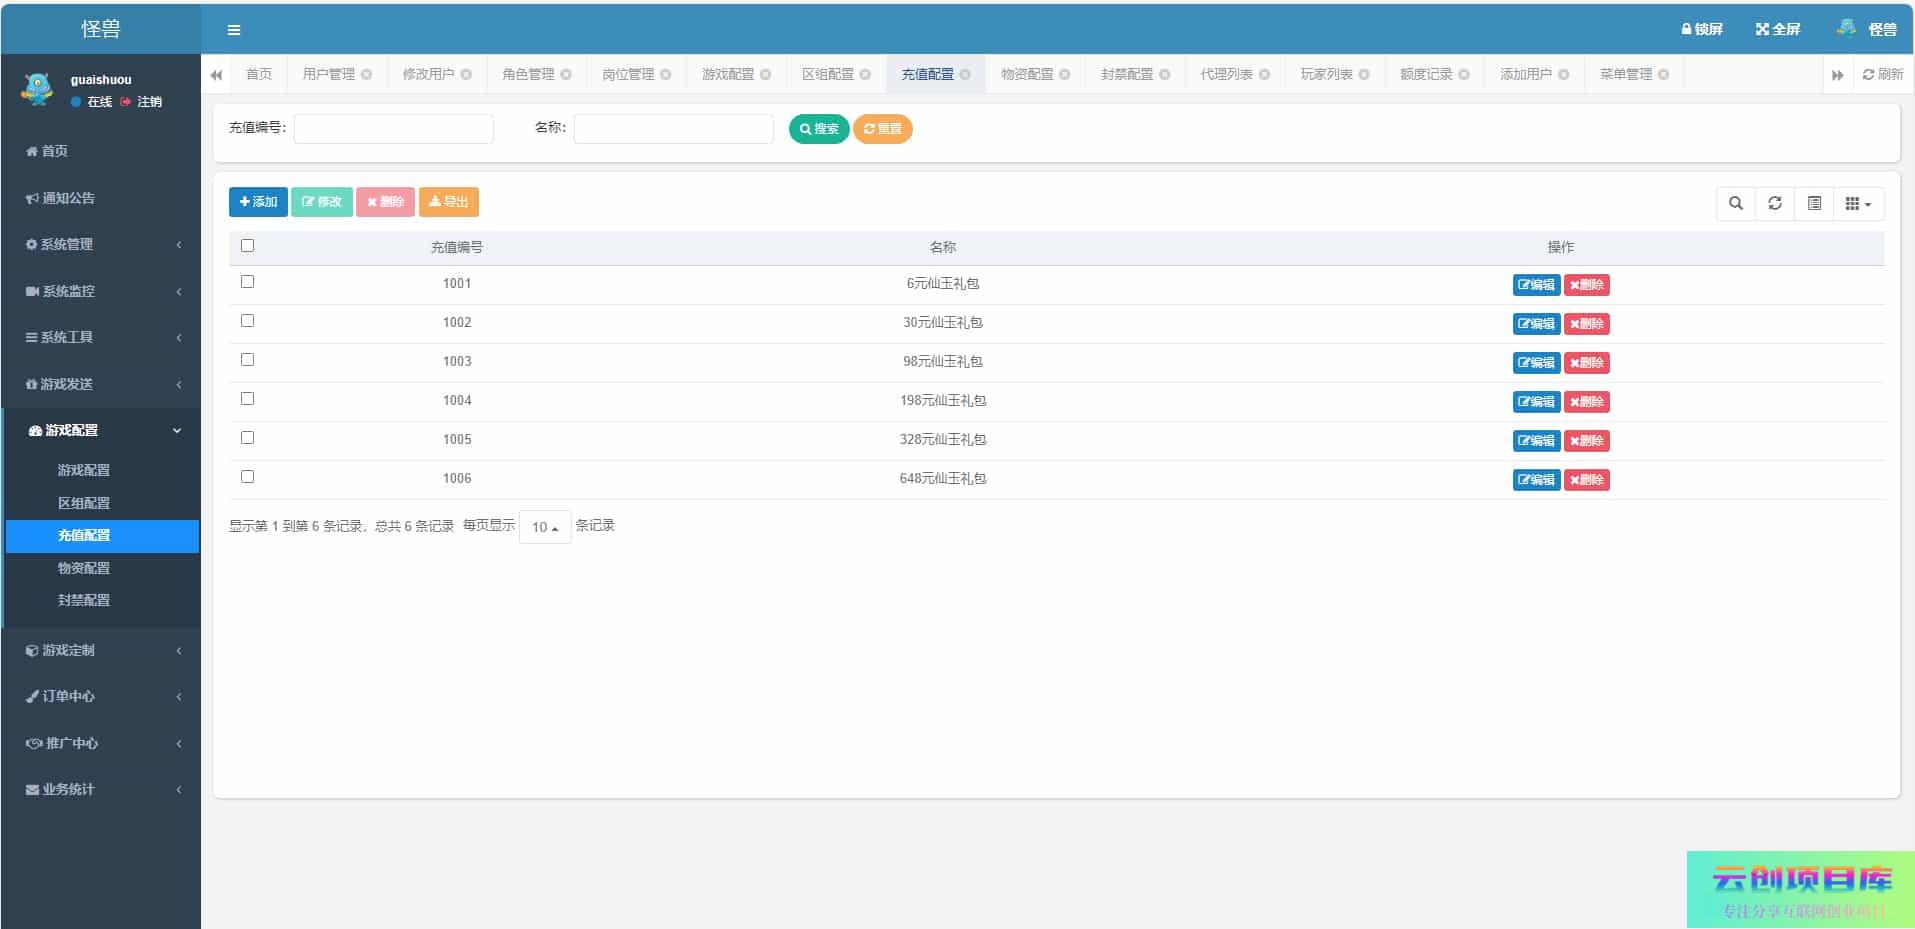Expand the 系统管理 sidebar menu
1915x929 pixels.
[x=100, y=245]
